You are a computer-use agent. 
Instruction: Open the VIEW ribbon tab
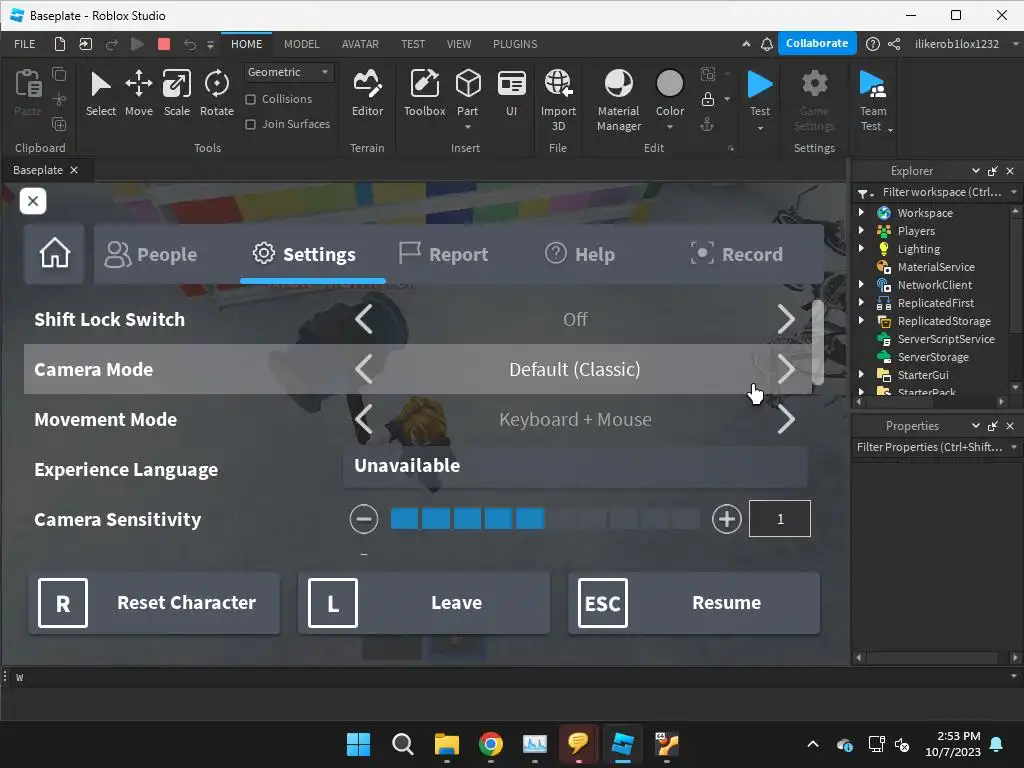(458, 44)
